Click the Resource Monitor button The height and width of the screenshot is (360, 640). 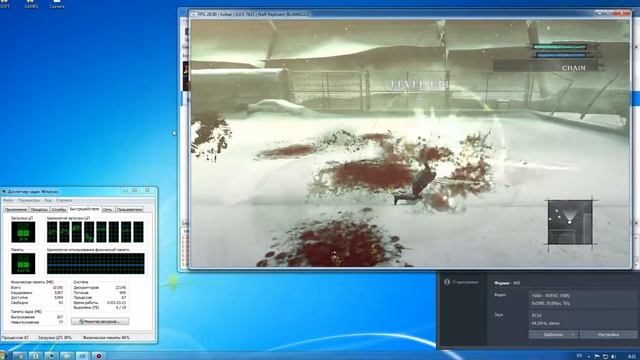click(100, 322)
